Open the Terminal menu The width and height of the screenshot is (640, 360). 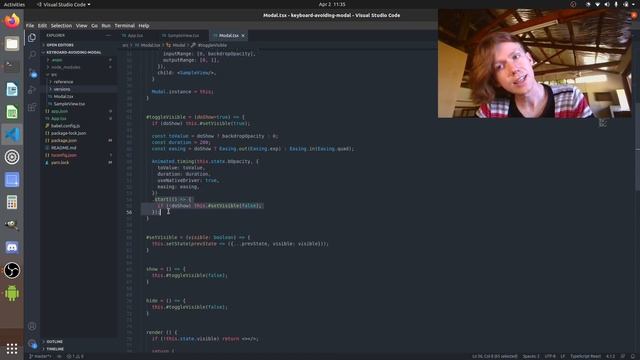(124, 25)
